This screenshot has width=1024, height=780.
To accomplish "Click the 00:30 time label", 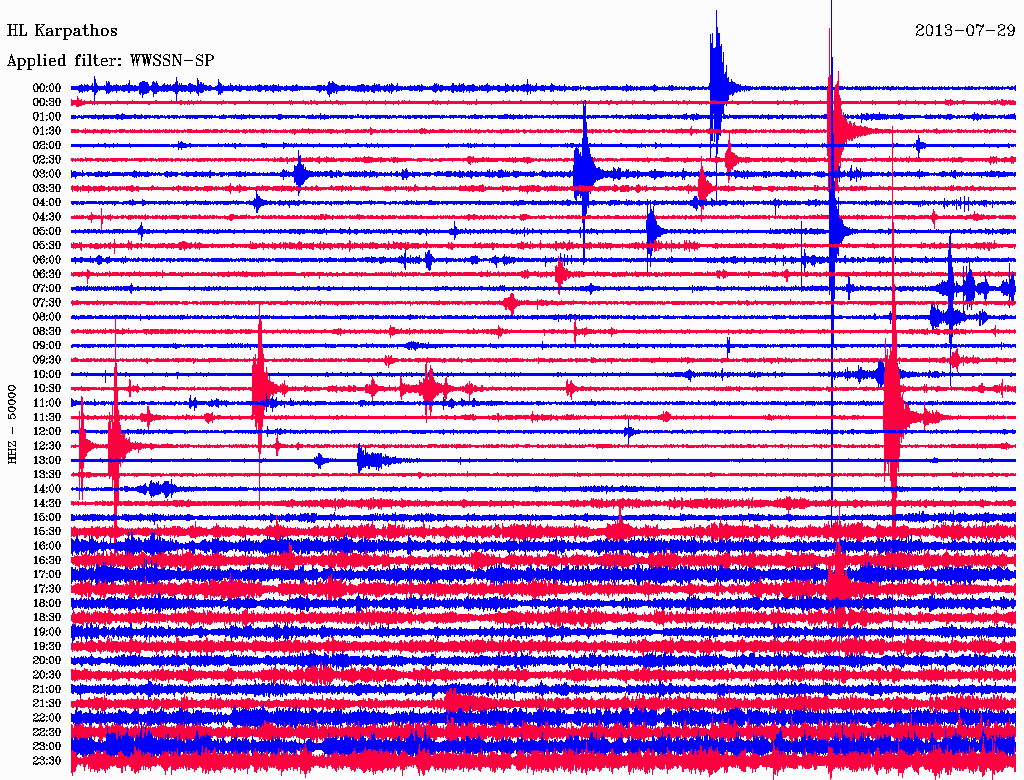I will pos(47,102).
